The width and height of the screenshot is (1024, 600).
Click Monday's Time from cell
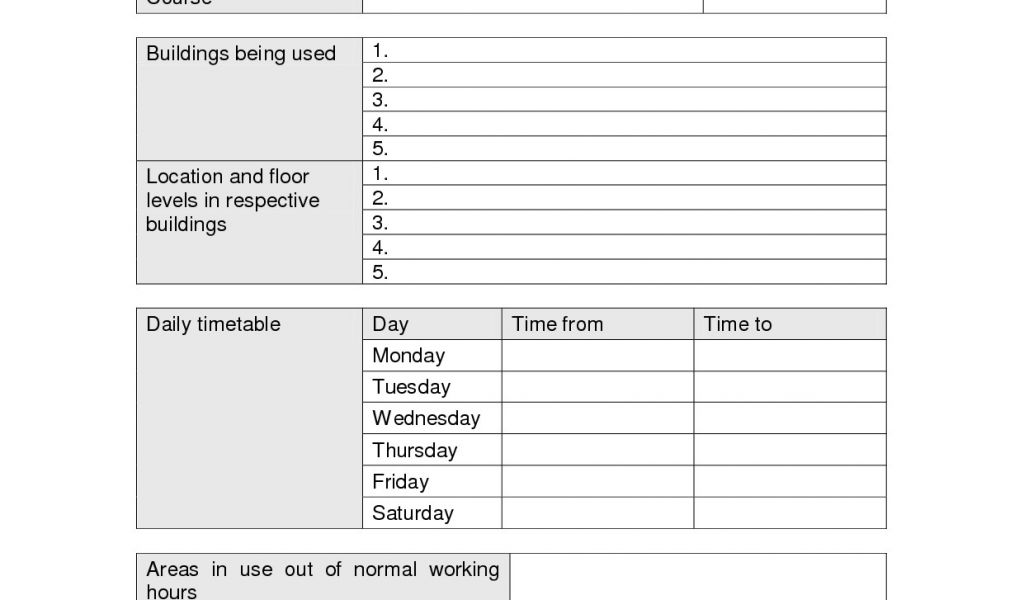[597, 356]
